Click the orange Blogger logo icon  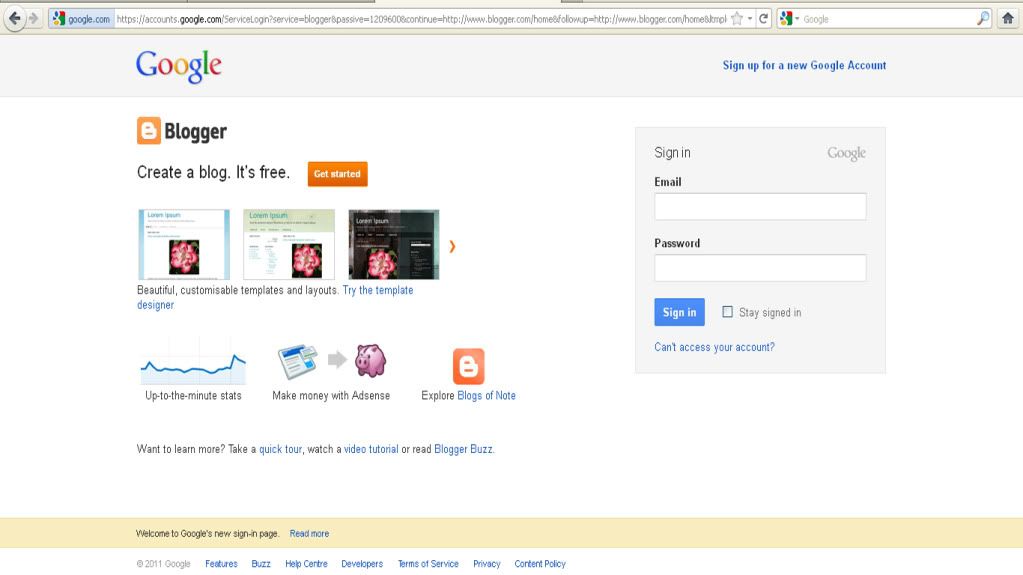pos(149,131)
